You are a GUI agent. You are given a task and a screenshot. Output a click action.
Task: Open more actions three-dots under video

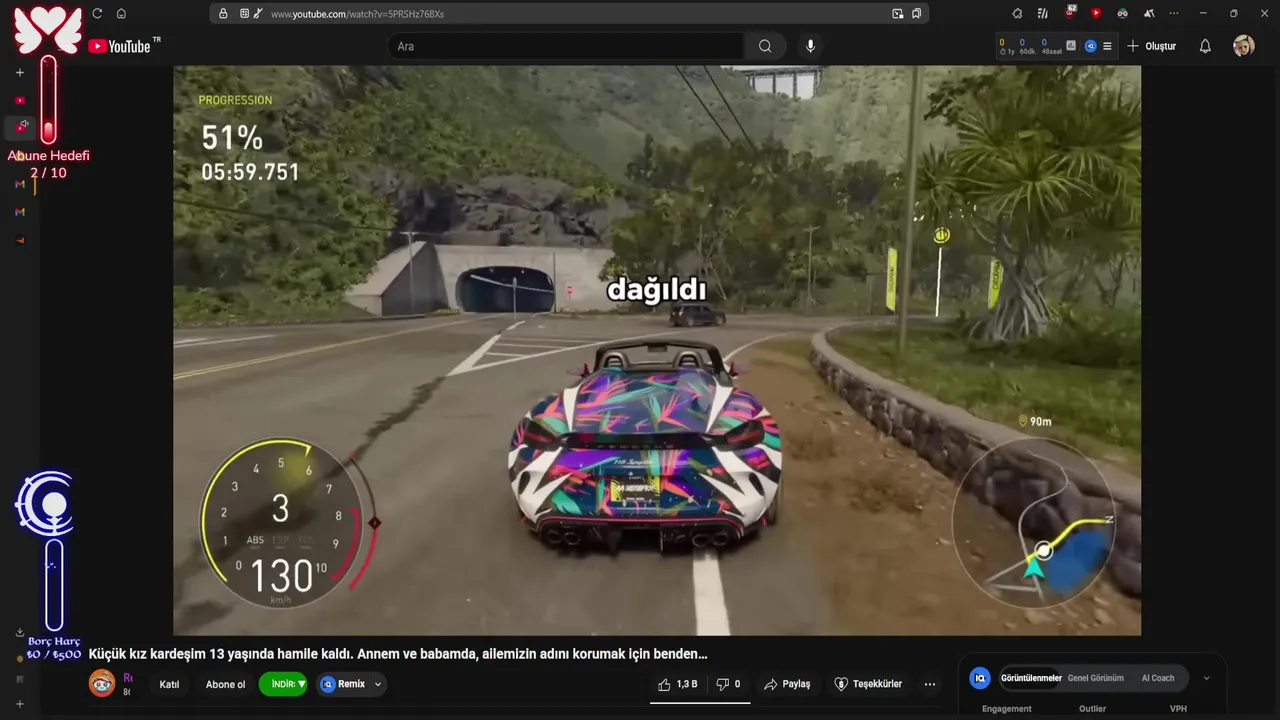930,684
